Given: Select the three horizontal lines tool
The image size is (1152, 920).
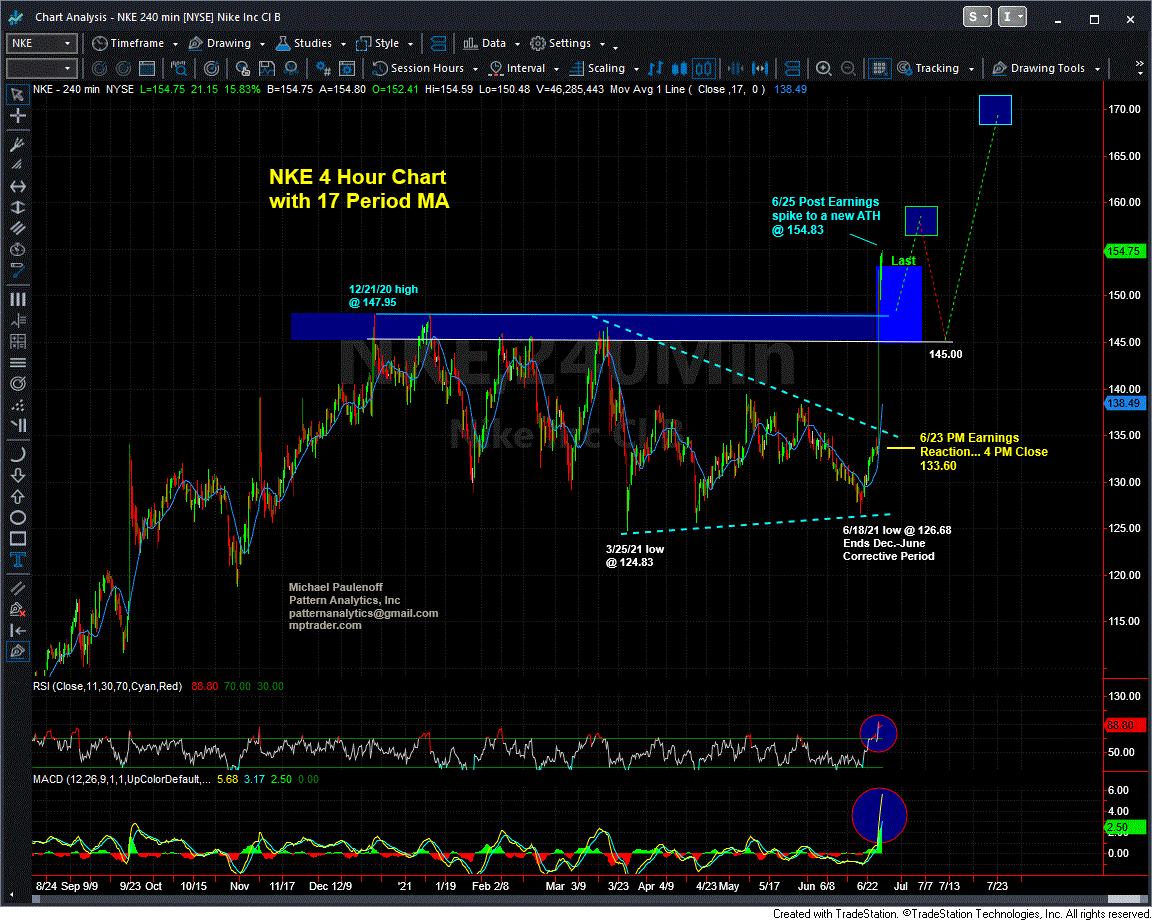Looking at the screenshot, I should coord(17,362).
